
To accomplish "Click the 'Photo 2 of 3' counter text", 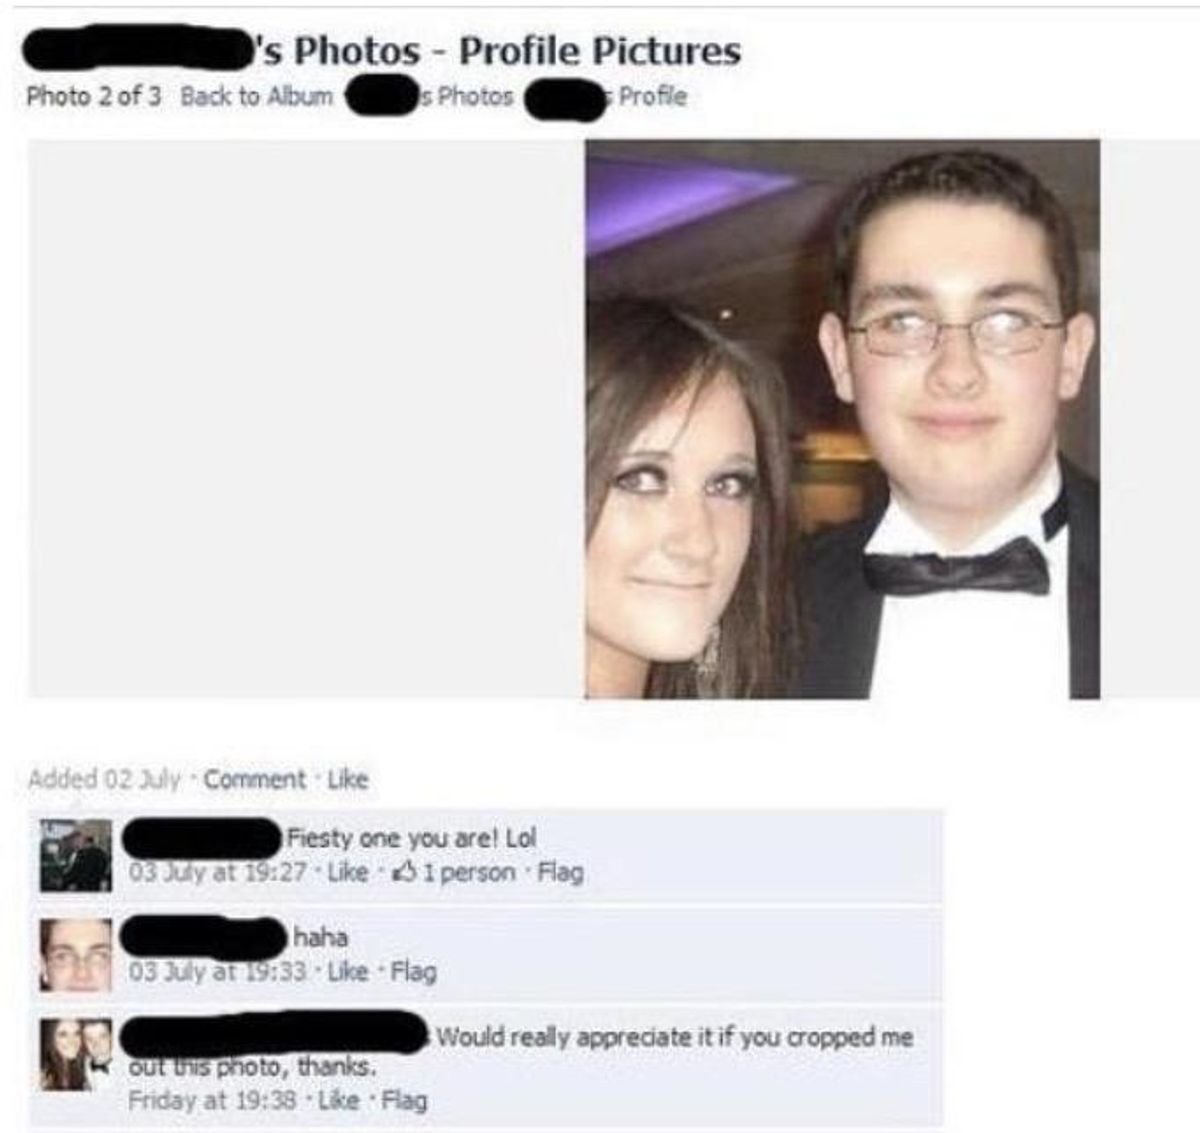I will (93, 96).
